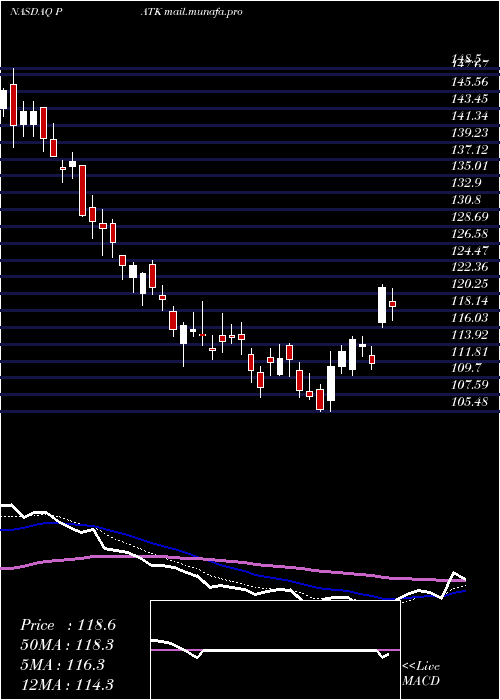Click the 143.45 price axis label
This screenshot has height=700, width=500.
point(470,99)
